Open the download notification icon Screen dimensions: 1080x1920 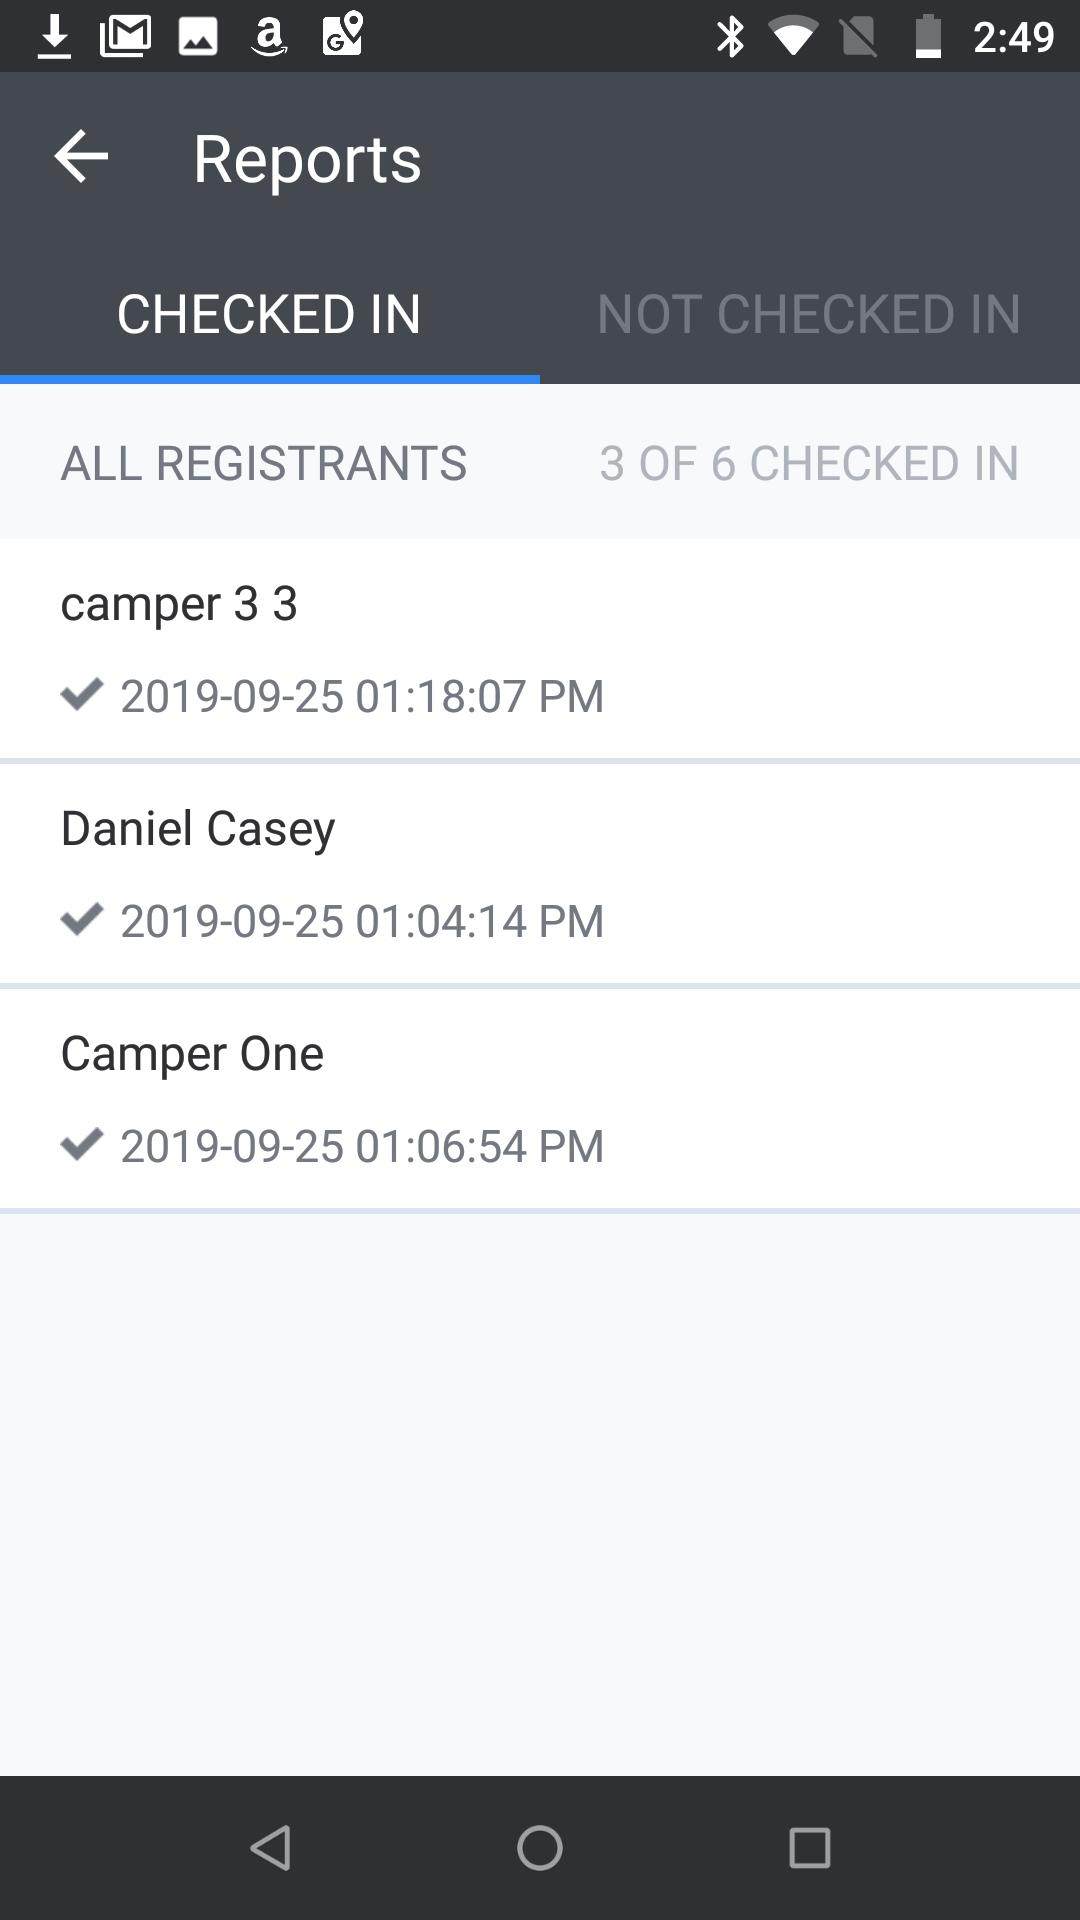click(x=54, y=37)
